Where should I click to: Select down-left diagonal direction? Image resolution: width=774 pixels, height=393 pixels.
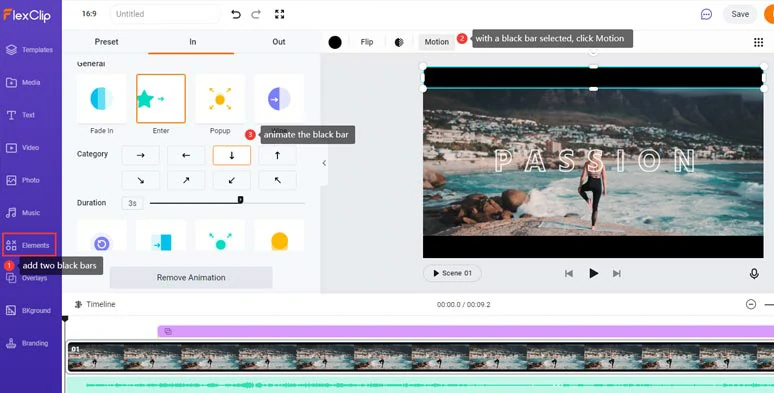232,181
